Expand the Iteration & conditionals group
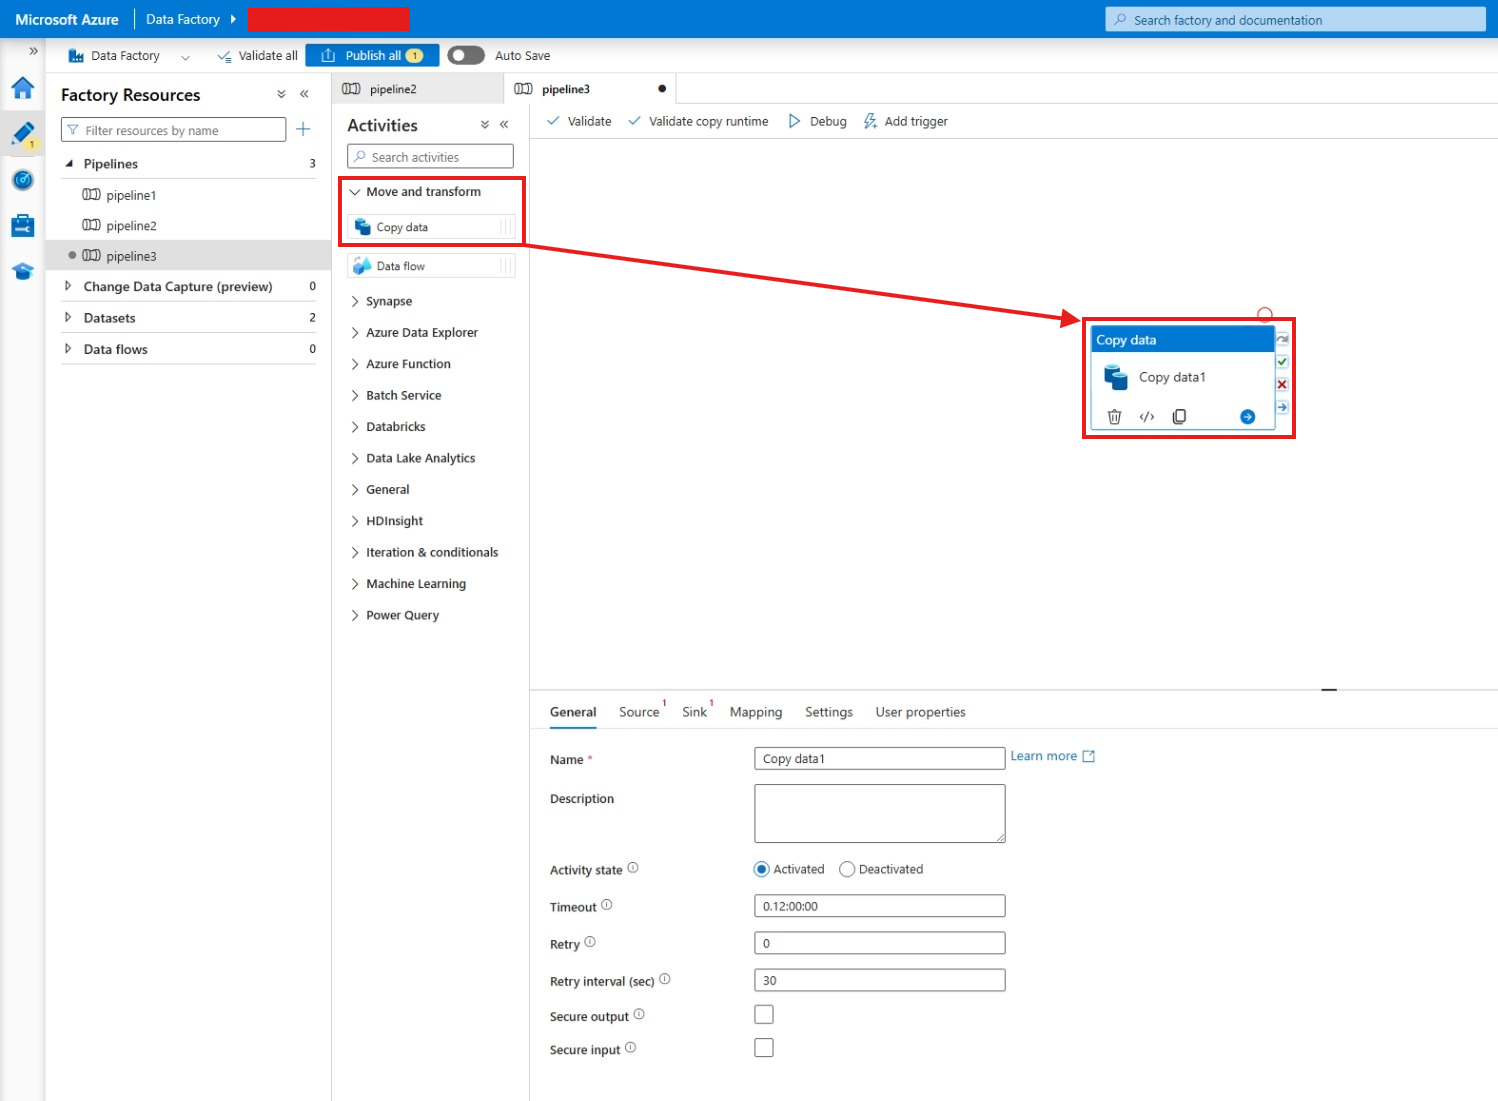The width and height of the screenshot is (1498, 1101). [355, 552]
